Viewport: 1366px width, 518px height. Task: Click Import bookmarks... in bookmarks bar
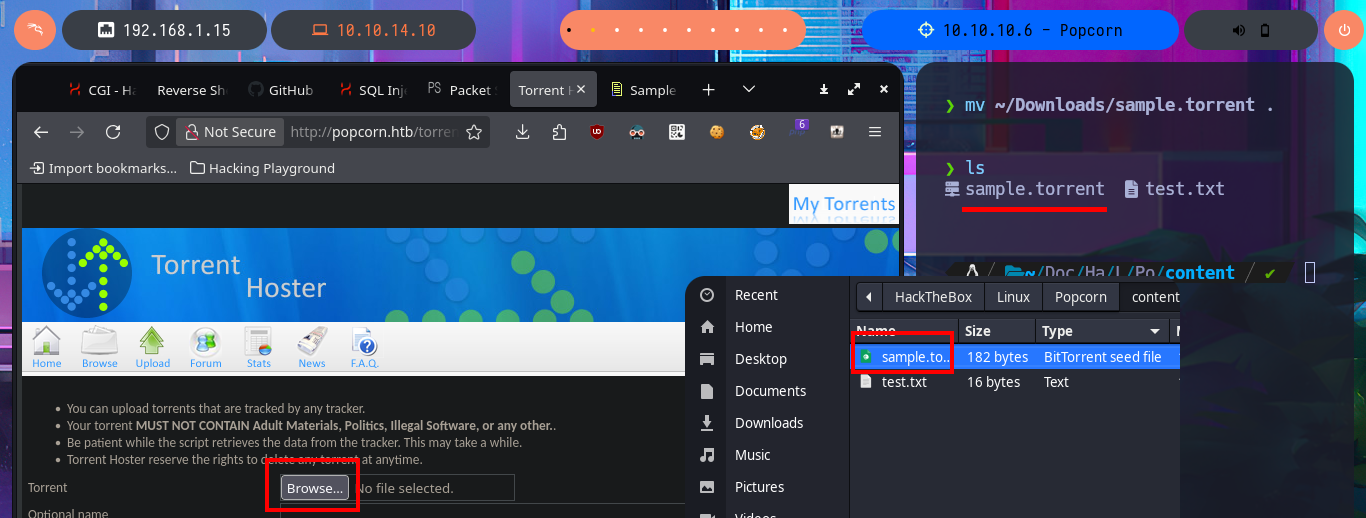pyautogui.click(x=104, y=168)
